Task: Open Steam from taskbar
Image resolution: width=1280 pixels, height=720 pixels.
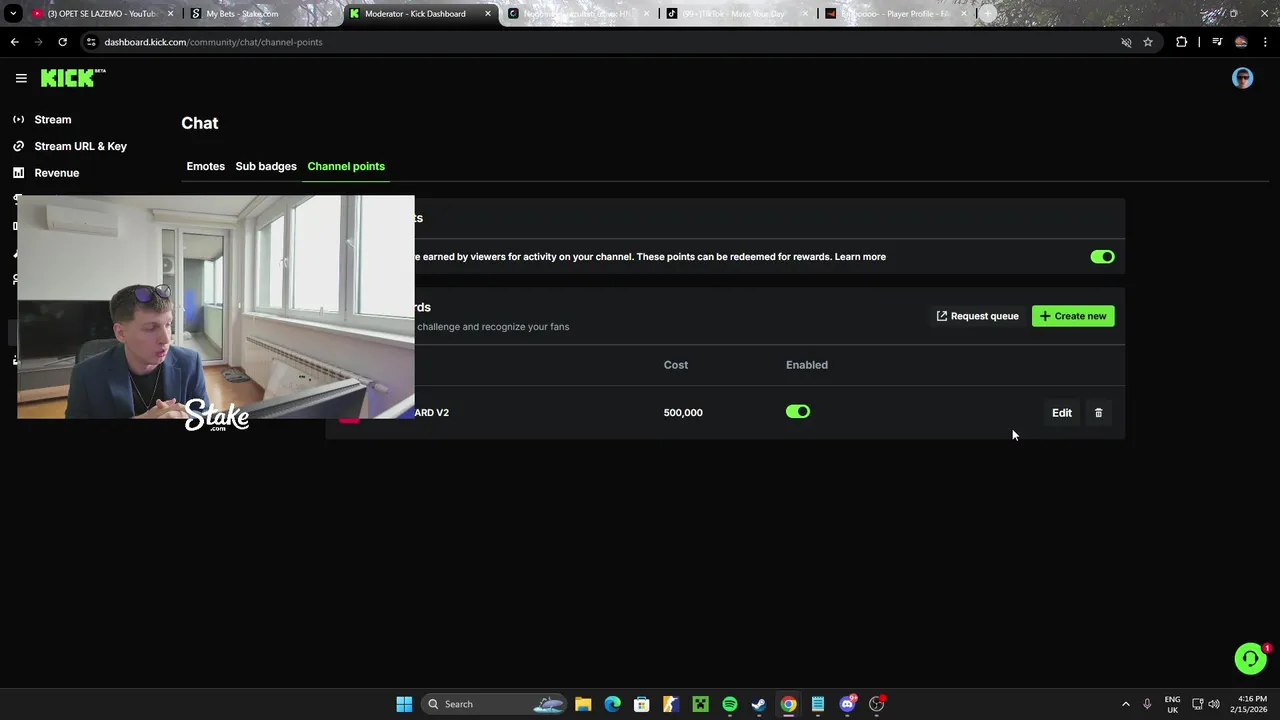Action: pyautogui.click(x=758, y=704)
